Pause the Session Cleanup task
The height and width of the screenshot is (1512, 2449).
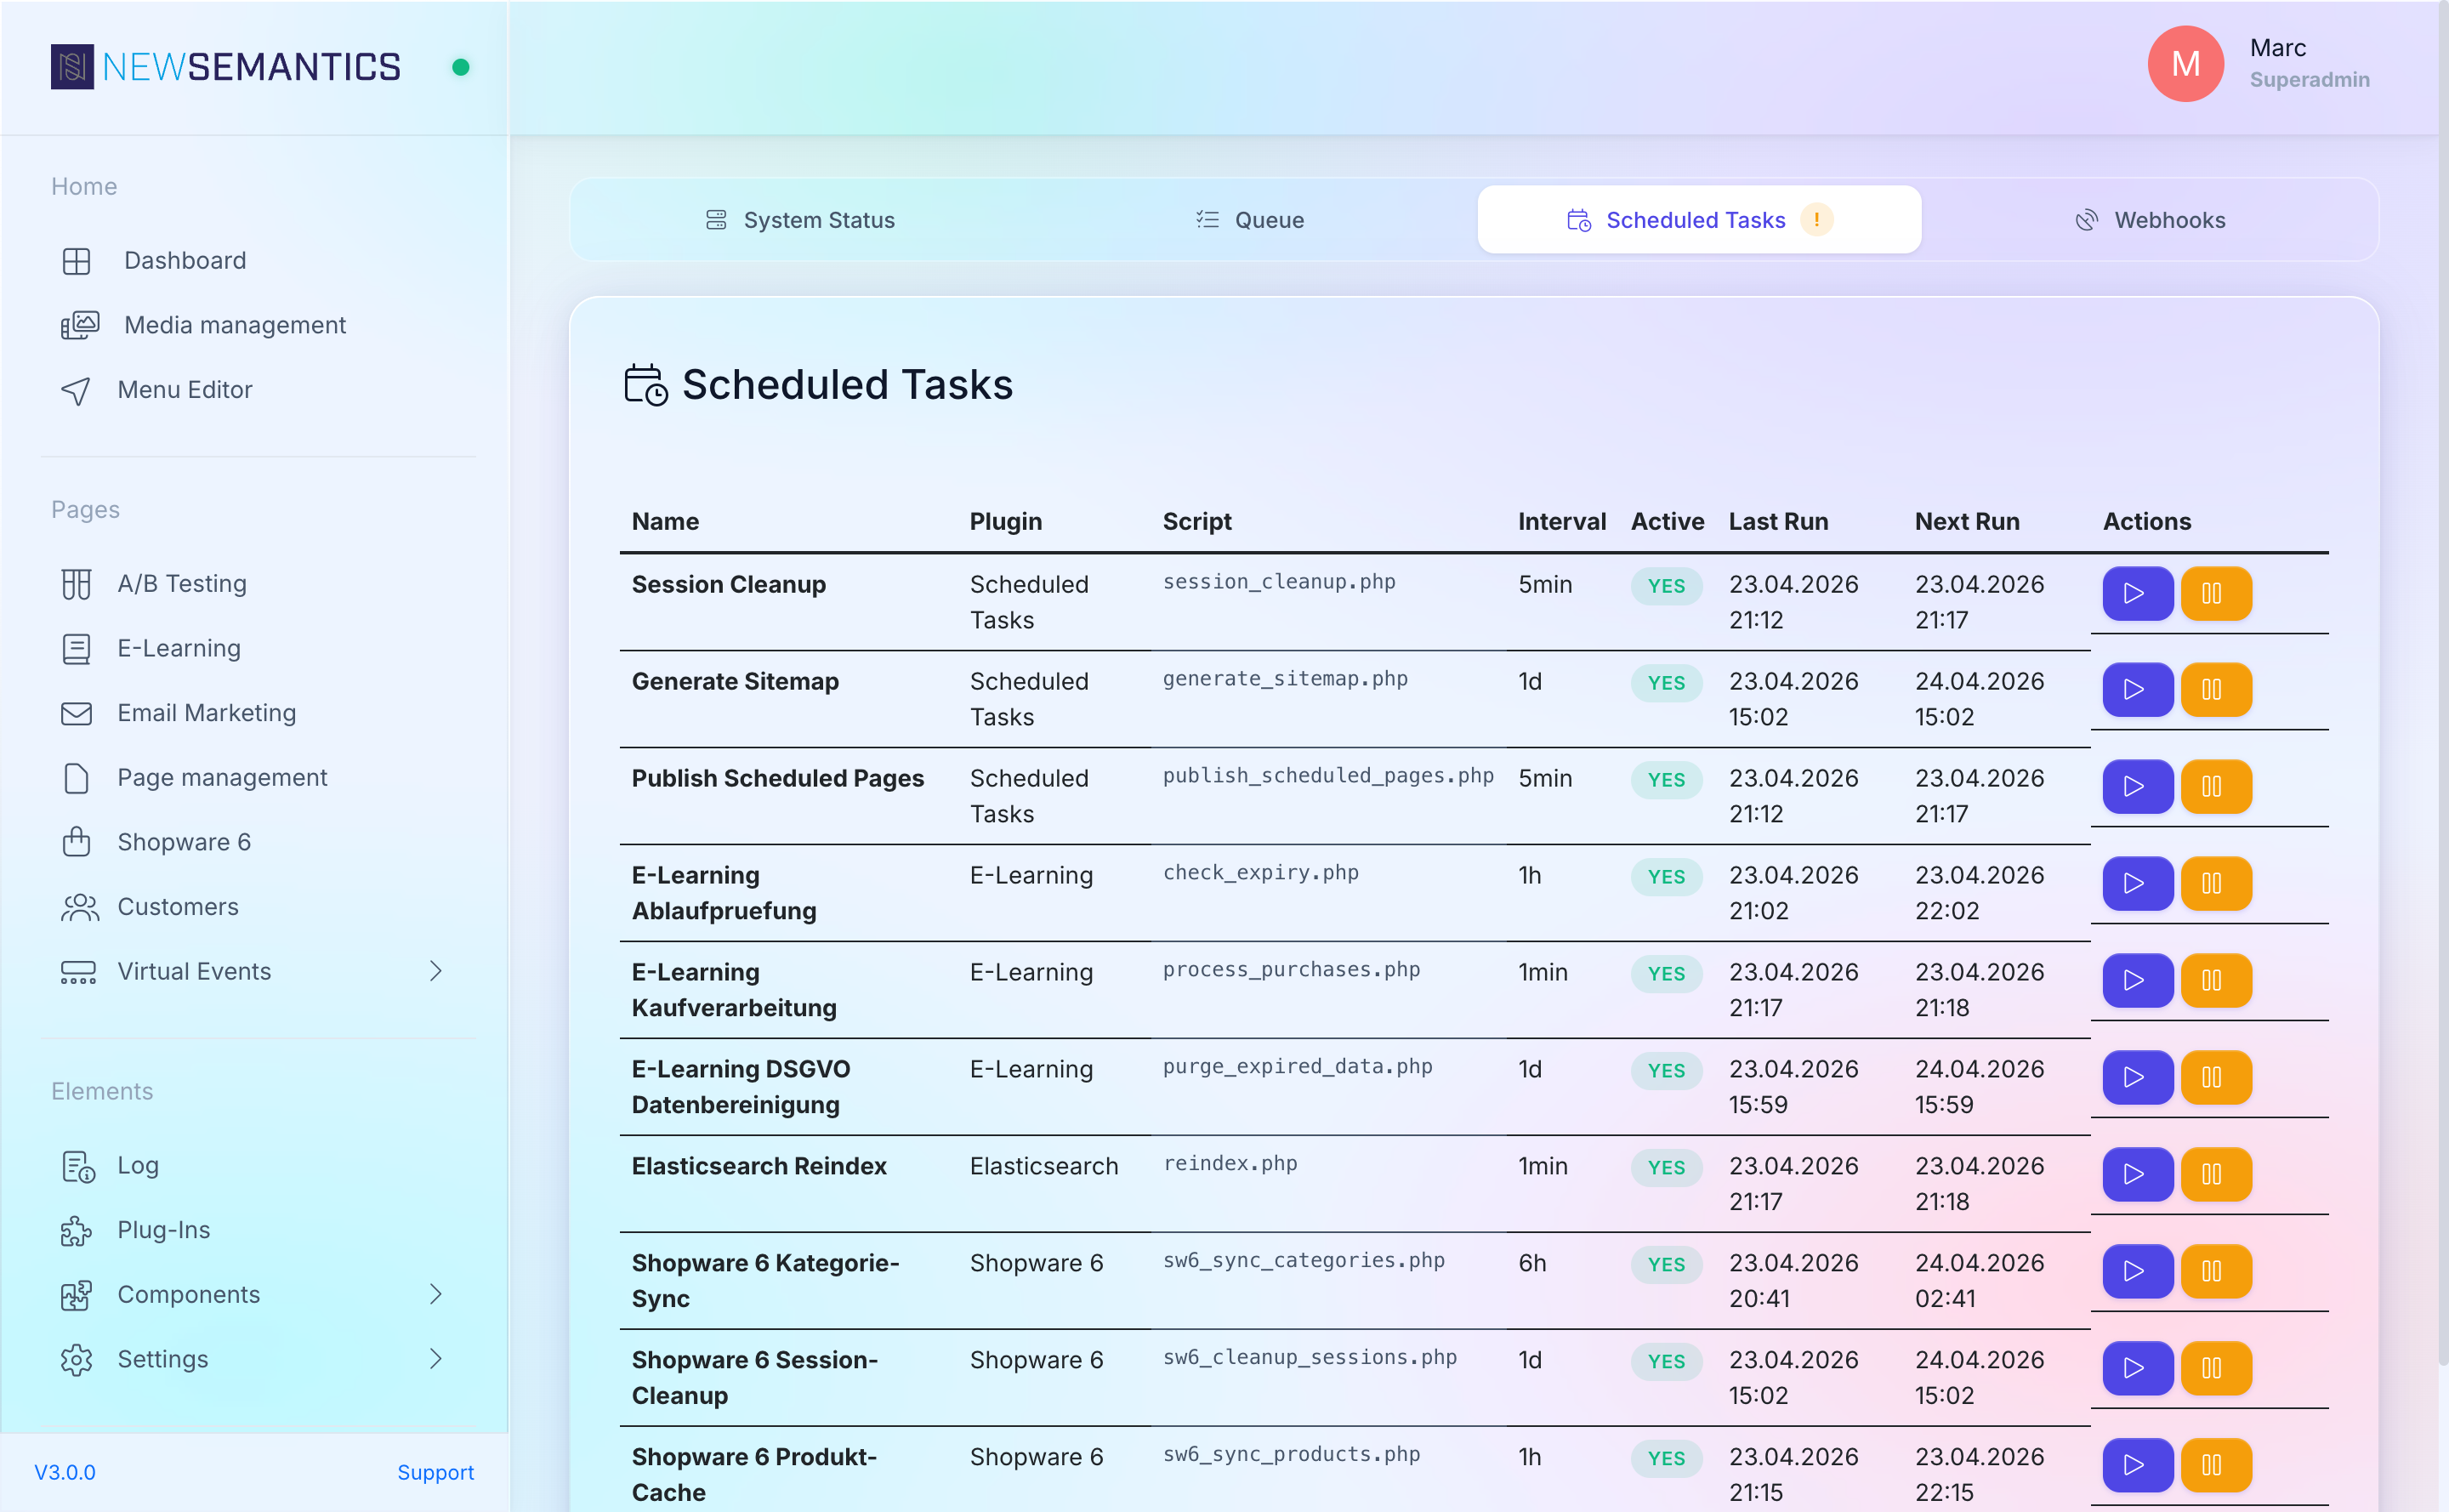pyautogui.click(x=2215, y=593)
